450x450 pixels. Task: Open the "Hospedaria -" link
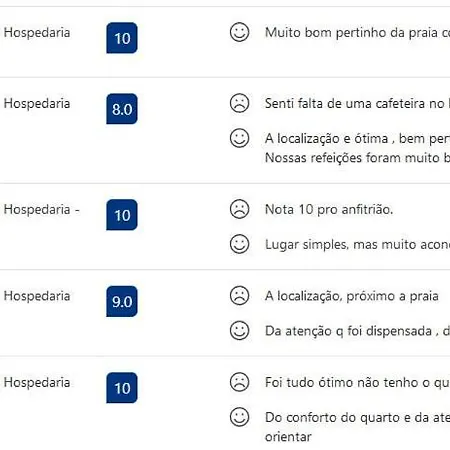coord(42,210)
